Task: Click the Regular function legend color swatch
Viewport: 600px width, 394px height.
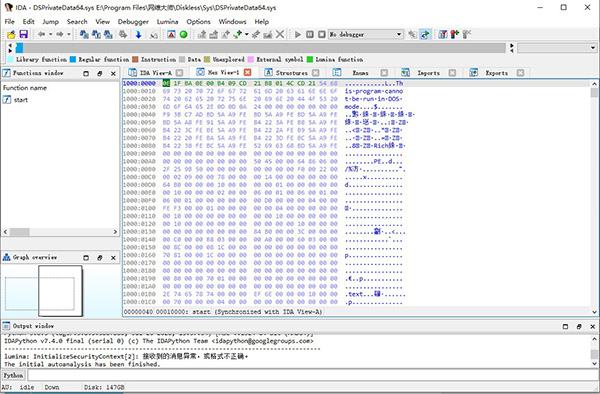Action: [x=73, y=59]
